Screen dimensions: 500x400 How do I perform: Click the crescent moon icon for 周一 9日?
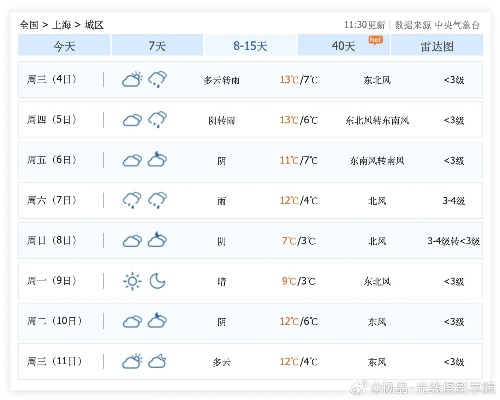[x=157, y=281]
